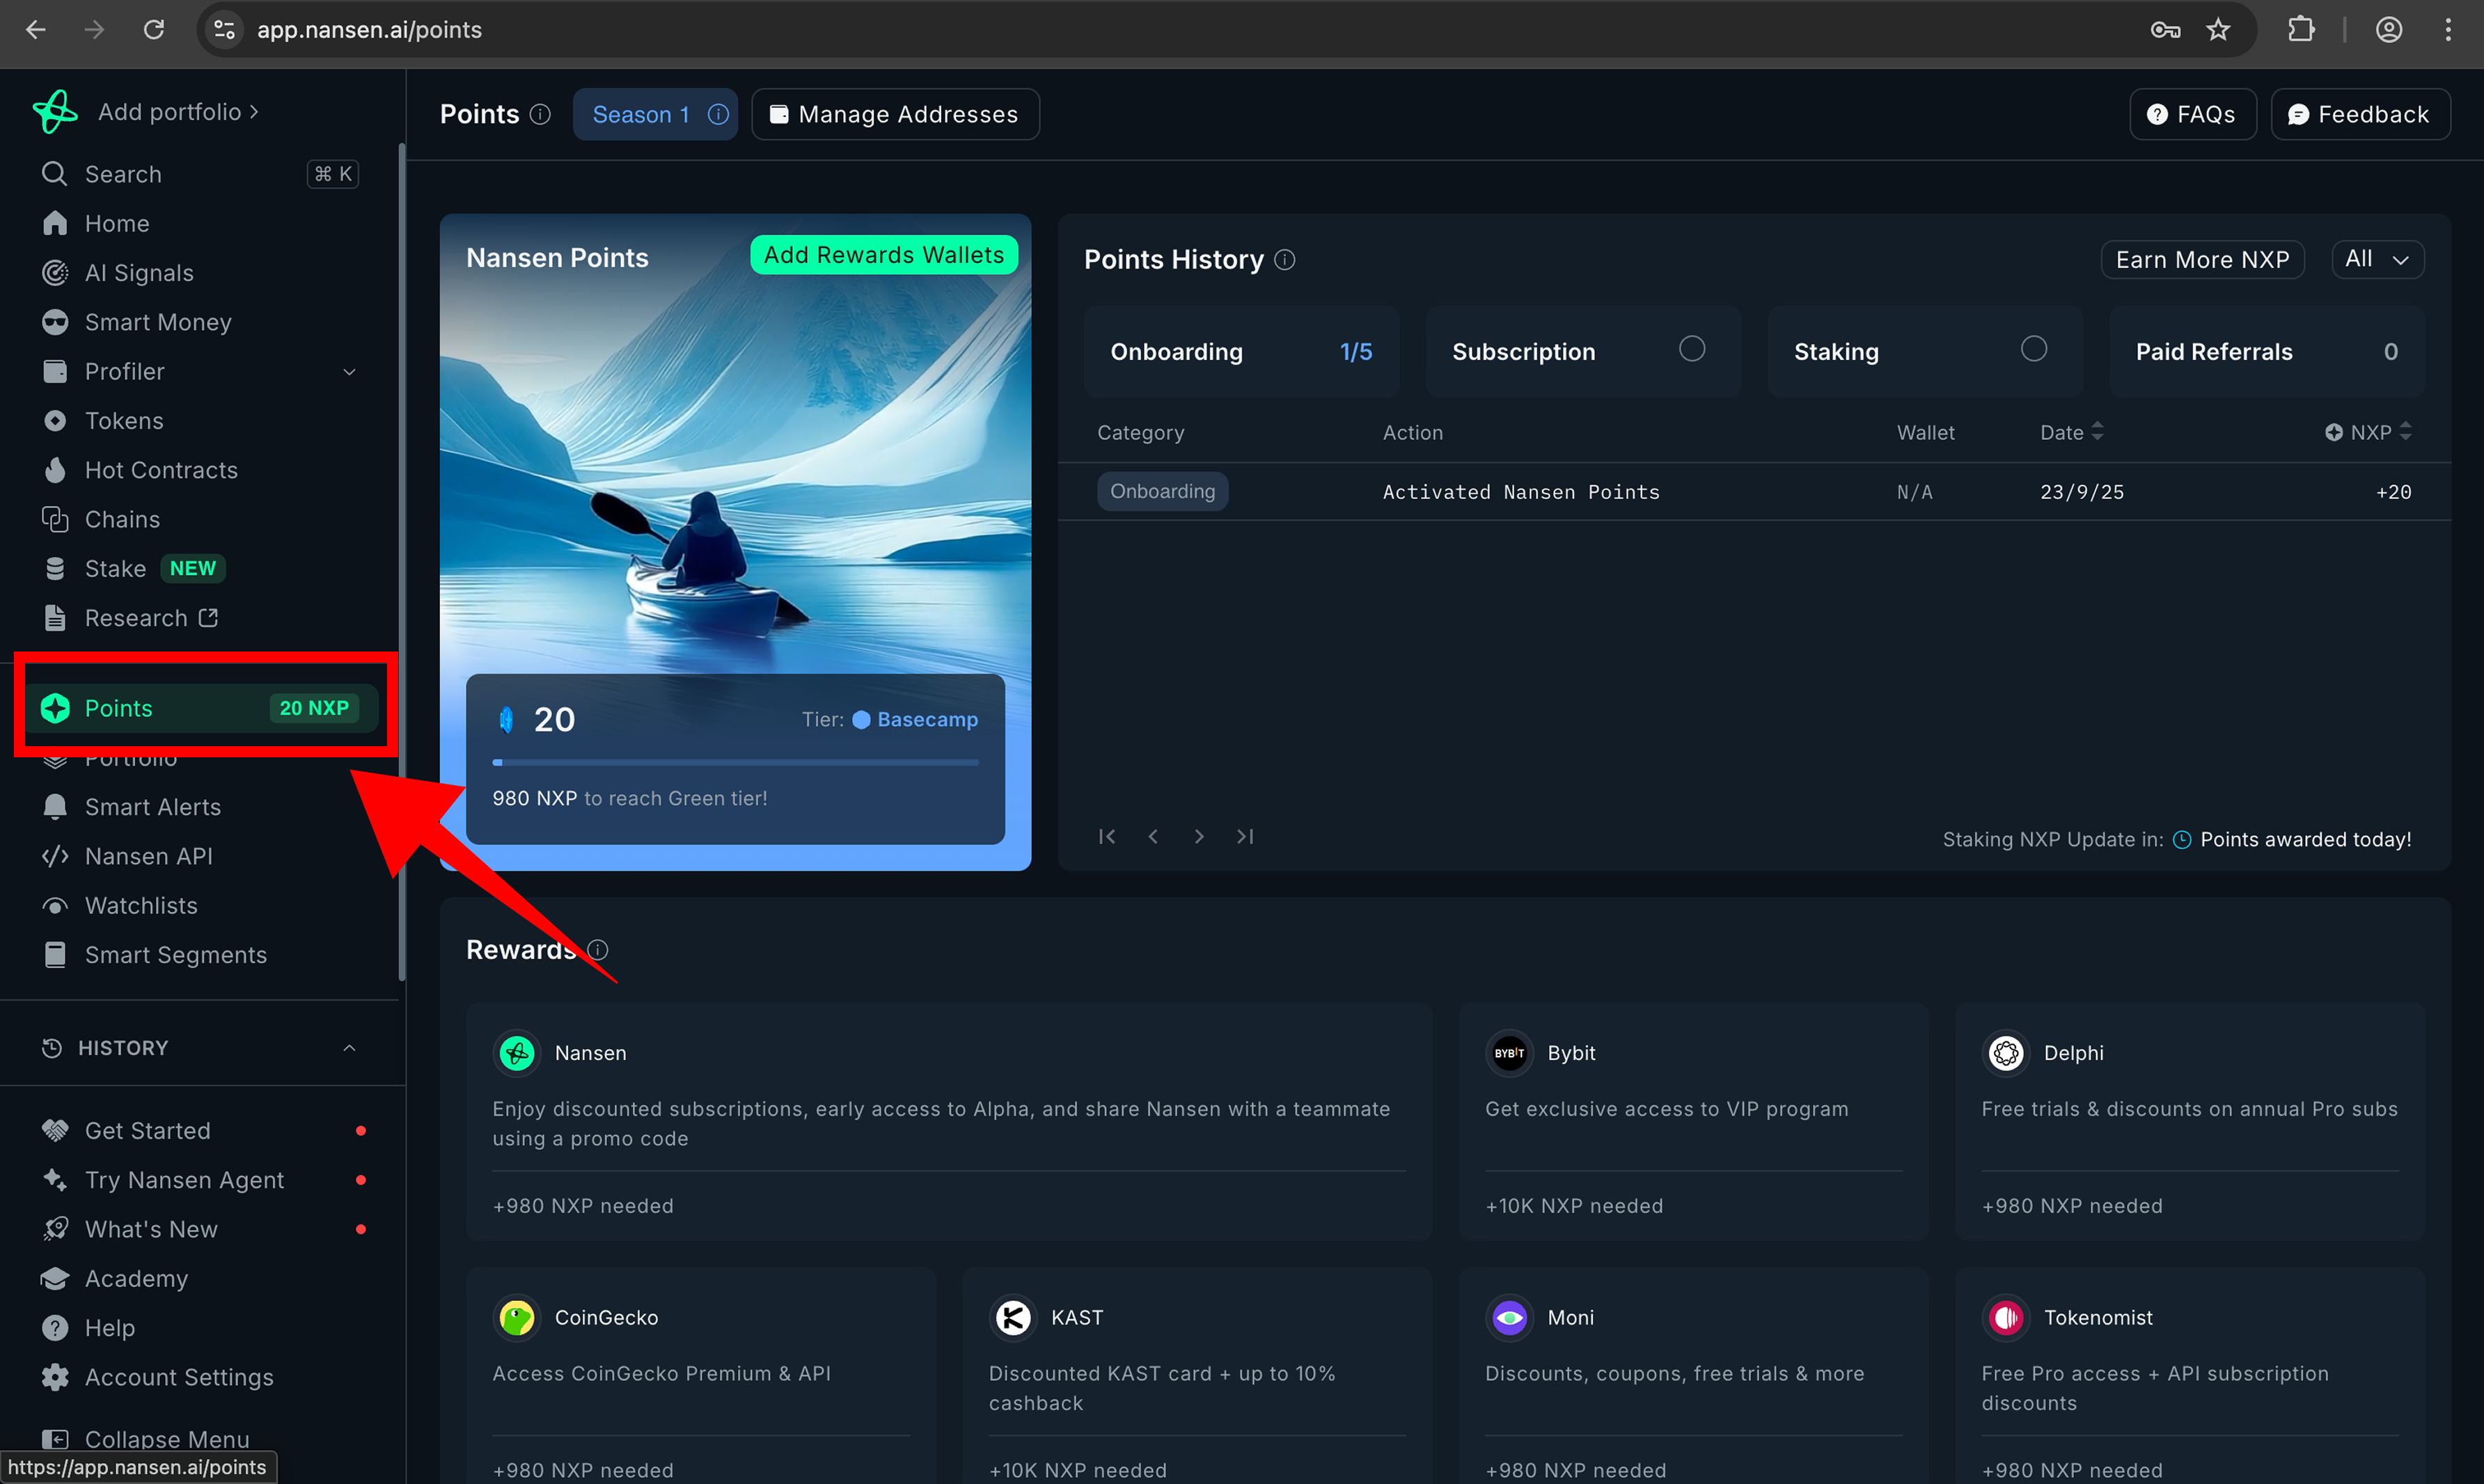The image size is (2484, 1484).
Task: Go to last page of history
Action: tap(1245, 836)
